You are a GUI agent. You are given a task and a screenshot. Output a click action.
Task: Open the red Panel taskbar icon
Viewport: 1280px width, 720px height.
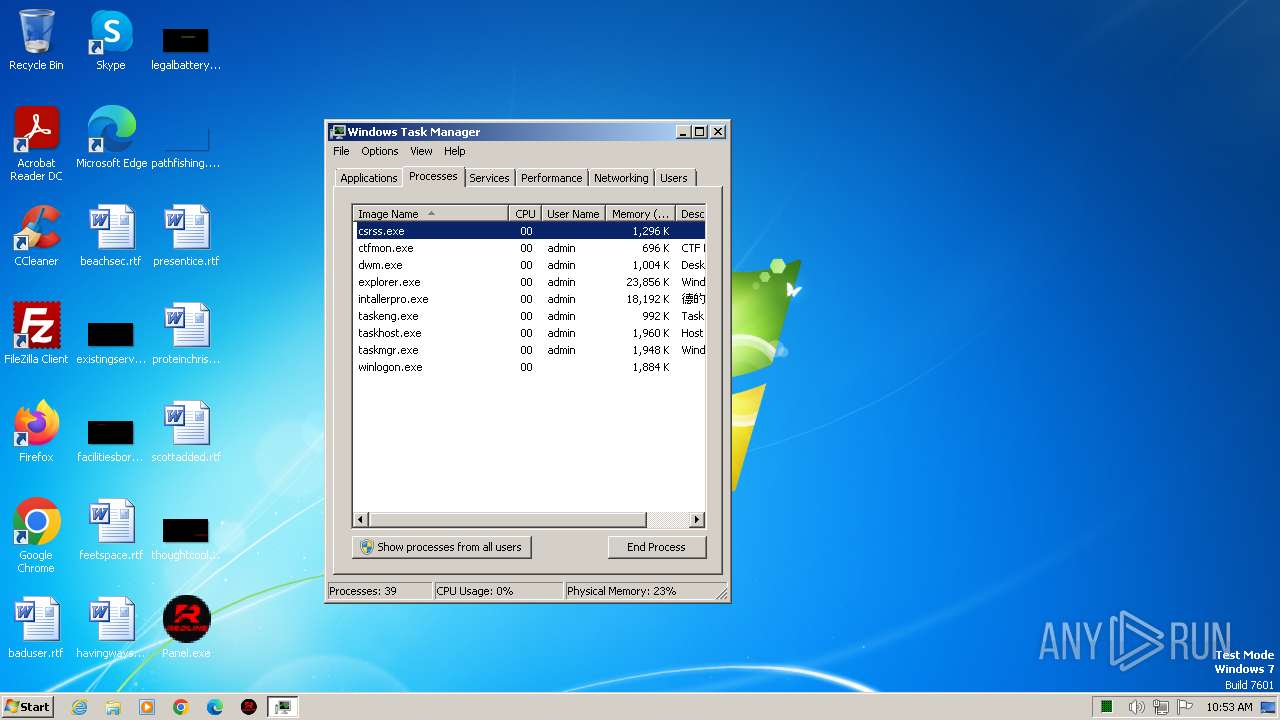click(x=249, y=707)
